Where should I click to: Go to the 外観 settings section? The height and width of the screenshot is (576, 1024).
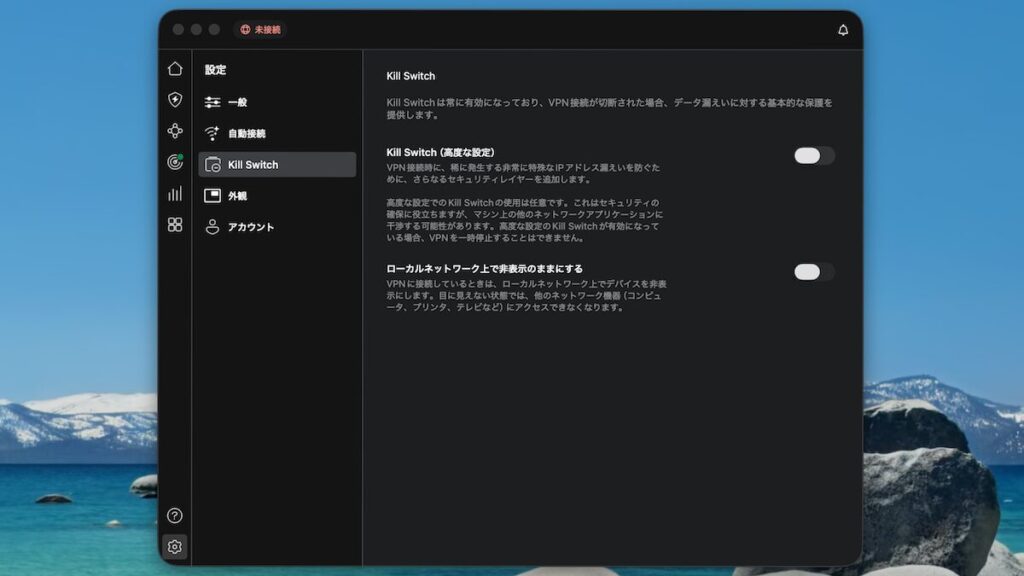click(237, 196)
